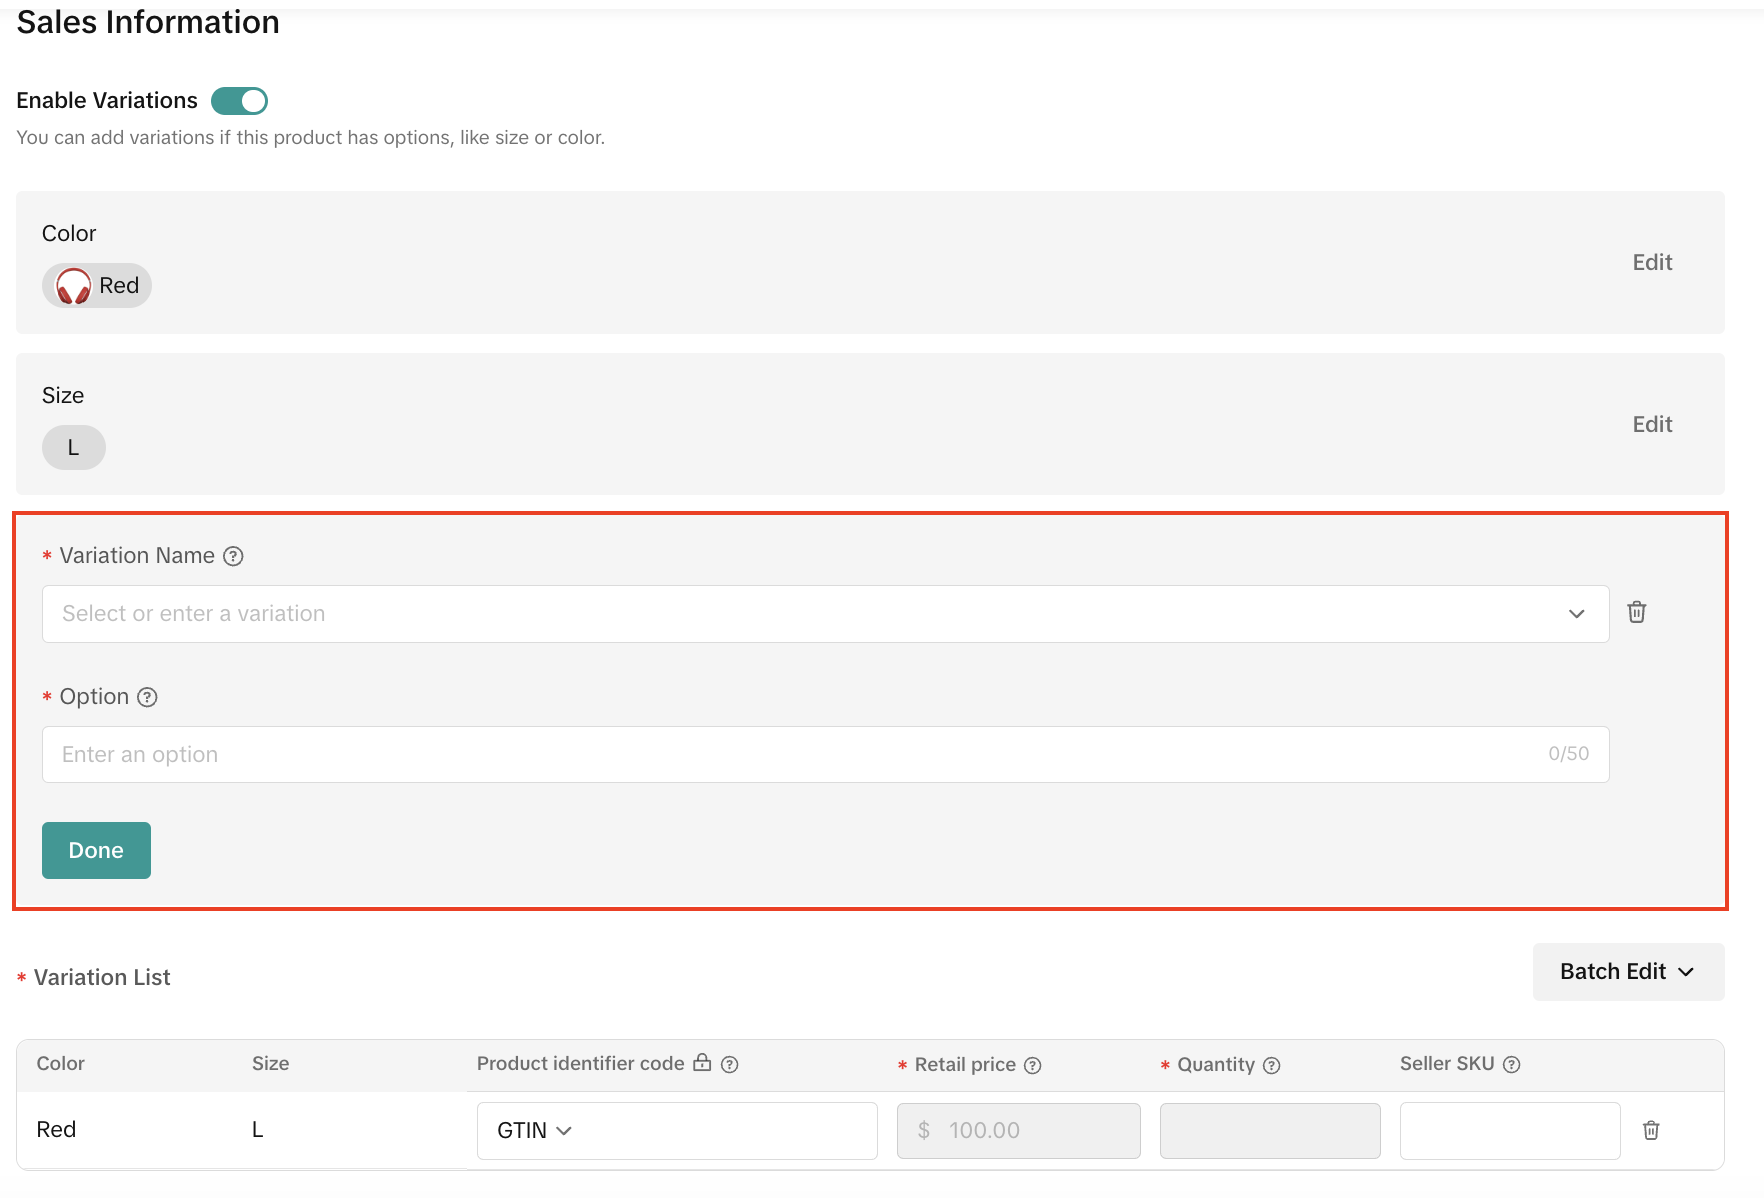Click the Seller SKU help icon

pyautogui.click(x=1511, y=1065)
